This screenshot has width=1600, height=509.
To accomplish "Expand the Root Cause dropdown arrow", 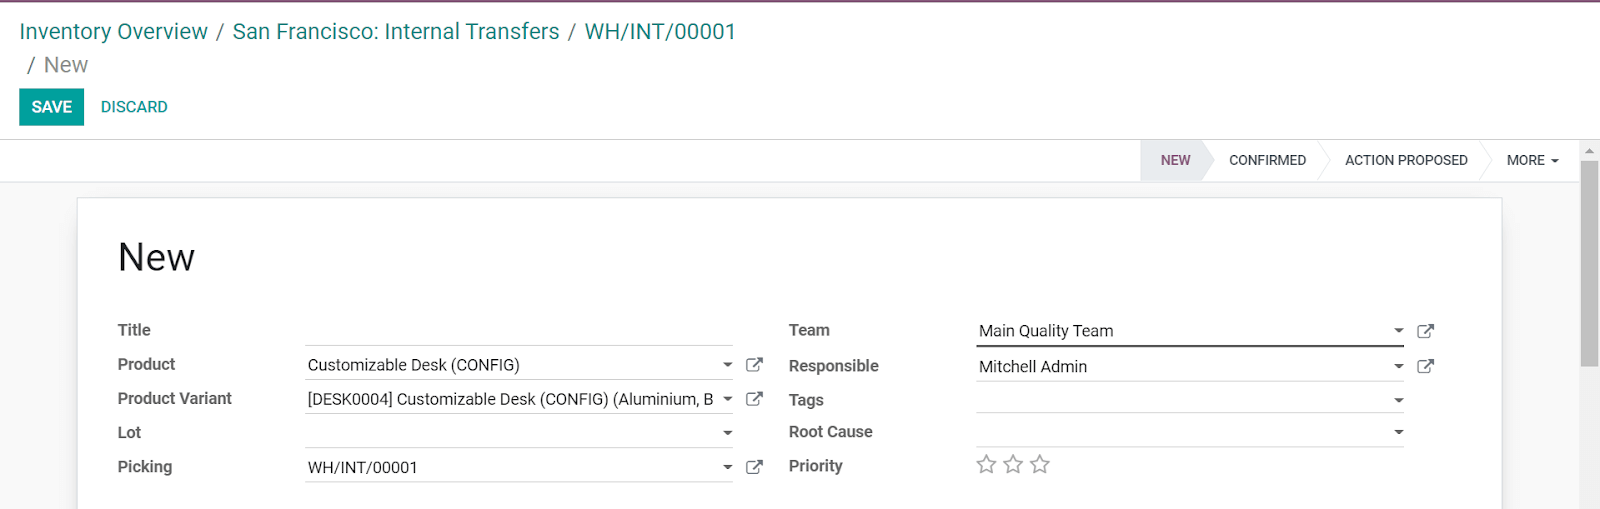I will (1399, 432).
